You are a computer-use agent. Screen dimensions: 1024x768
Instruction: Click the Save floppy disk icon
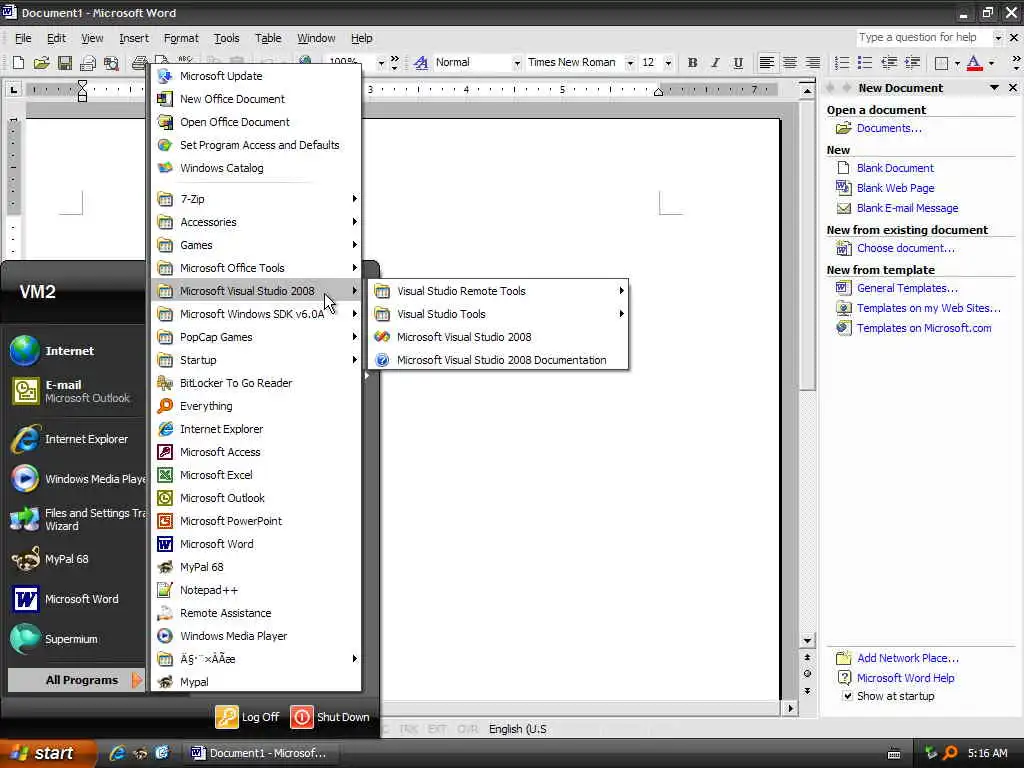[x=65, y=63]
